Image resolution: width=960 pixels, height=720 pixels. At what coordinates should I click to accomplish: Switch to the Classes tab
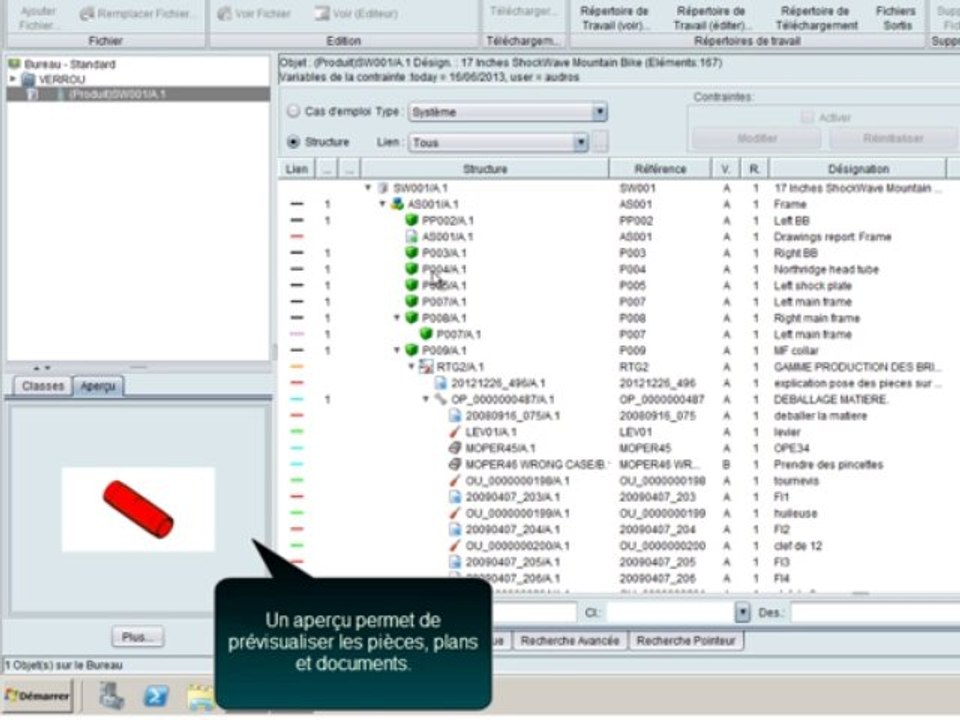[x=43, y=386]
